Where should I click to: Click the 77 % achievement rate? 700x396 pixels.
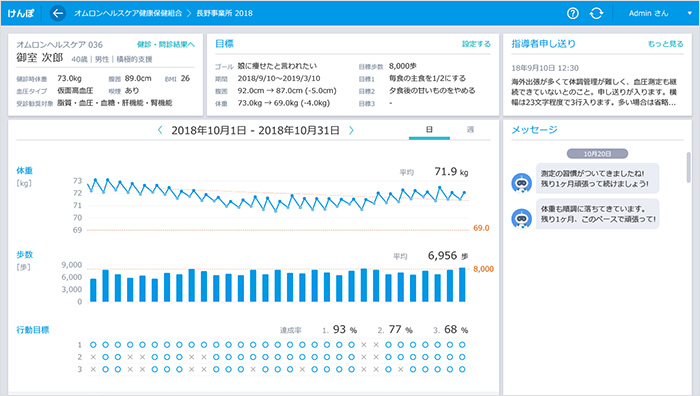pos(400,329)
